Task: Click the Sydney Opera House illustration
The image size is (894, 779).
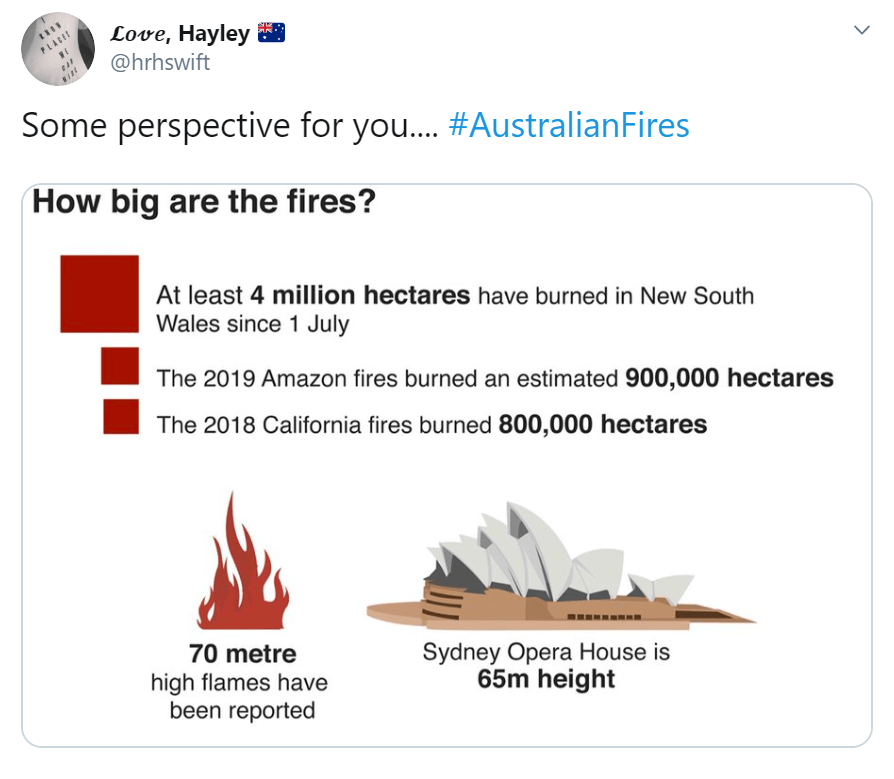Action: point(559,571)
